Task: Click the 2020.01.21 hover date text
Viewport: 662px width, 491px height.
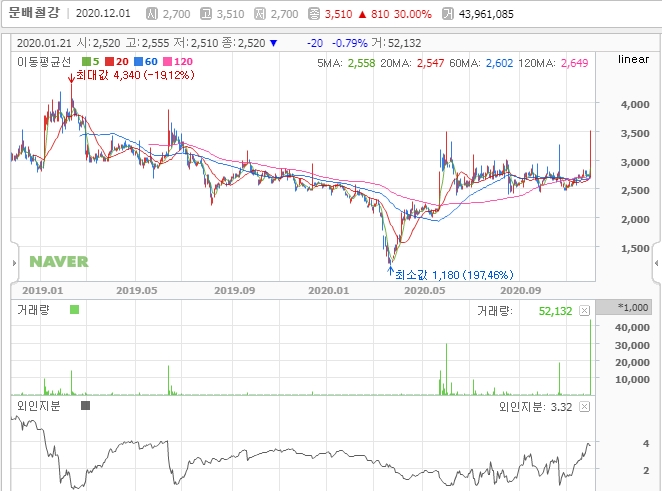Action: (x=44, y=43)
